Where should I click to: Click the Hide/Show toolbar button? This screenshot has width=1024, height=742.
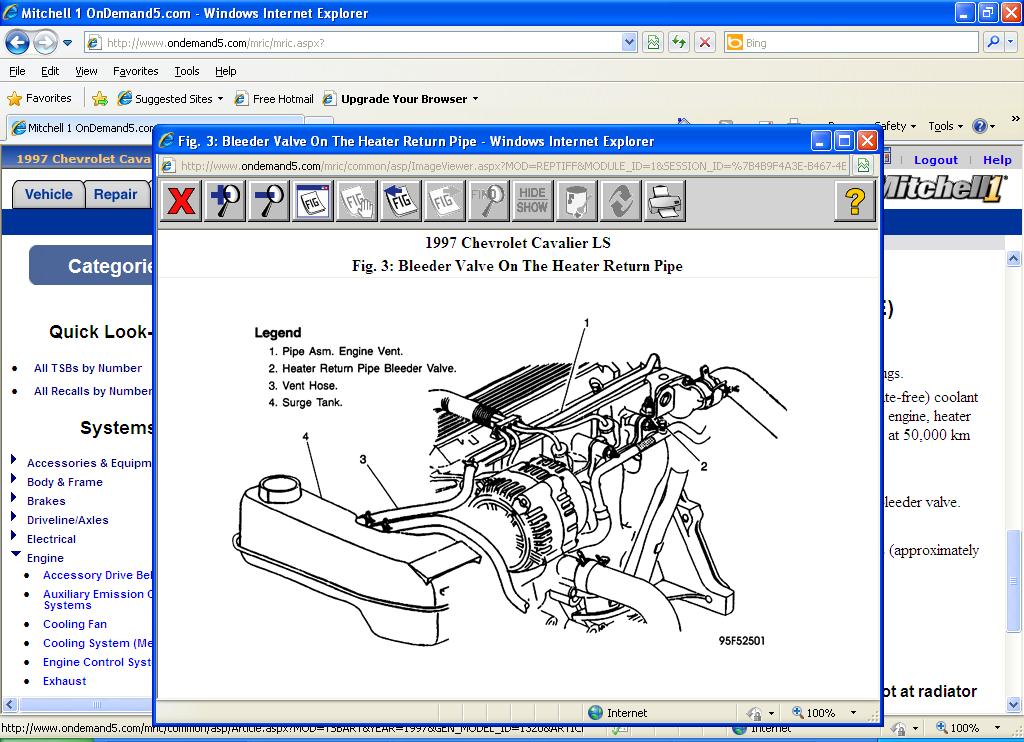(x=532, y=201)
